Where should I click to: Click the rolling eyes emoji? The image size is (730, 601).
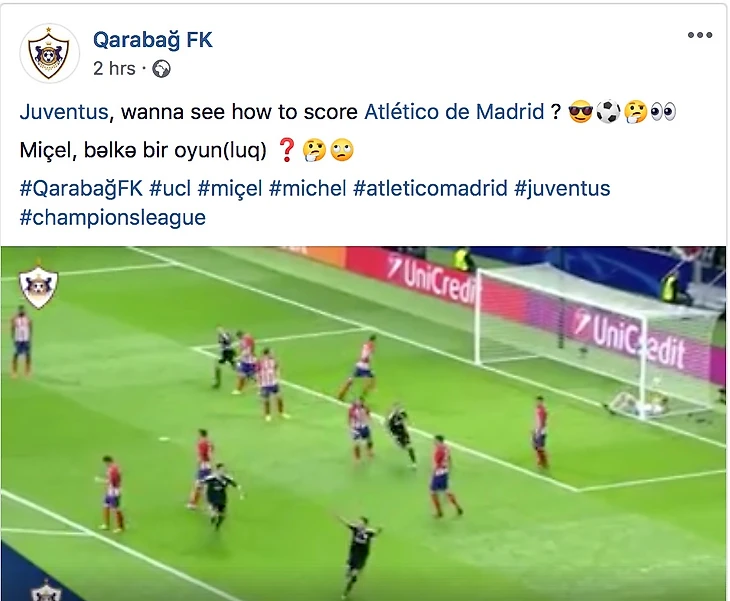(342, 150)
